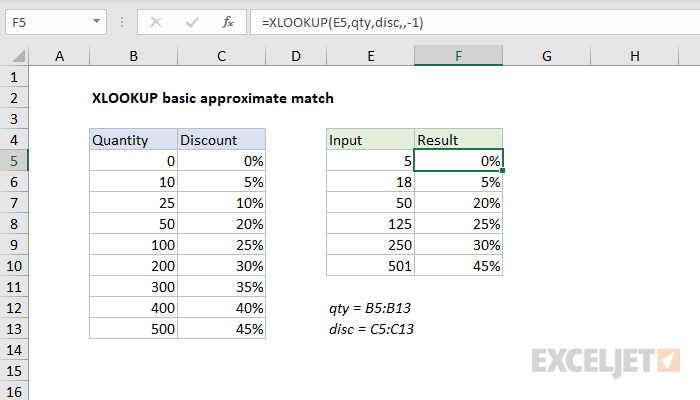The width and height of the screenshot is (700, 400).
Task: Click the 'Quantity' header cell
Action: pos(133,140)
